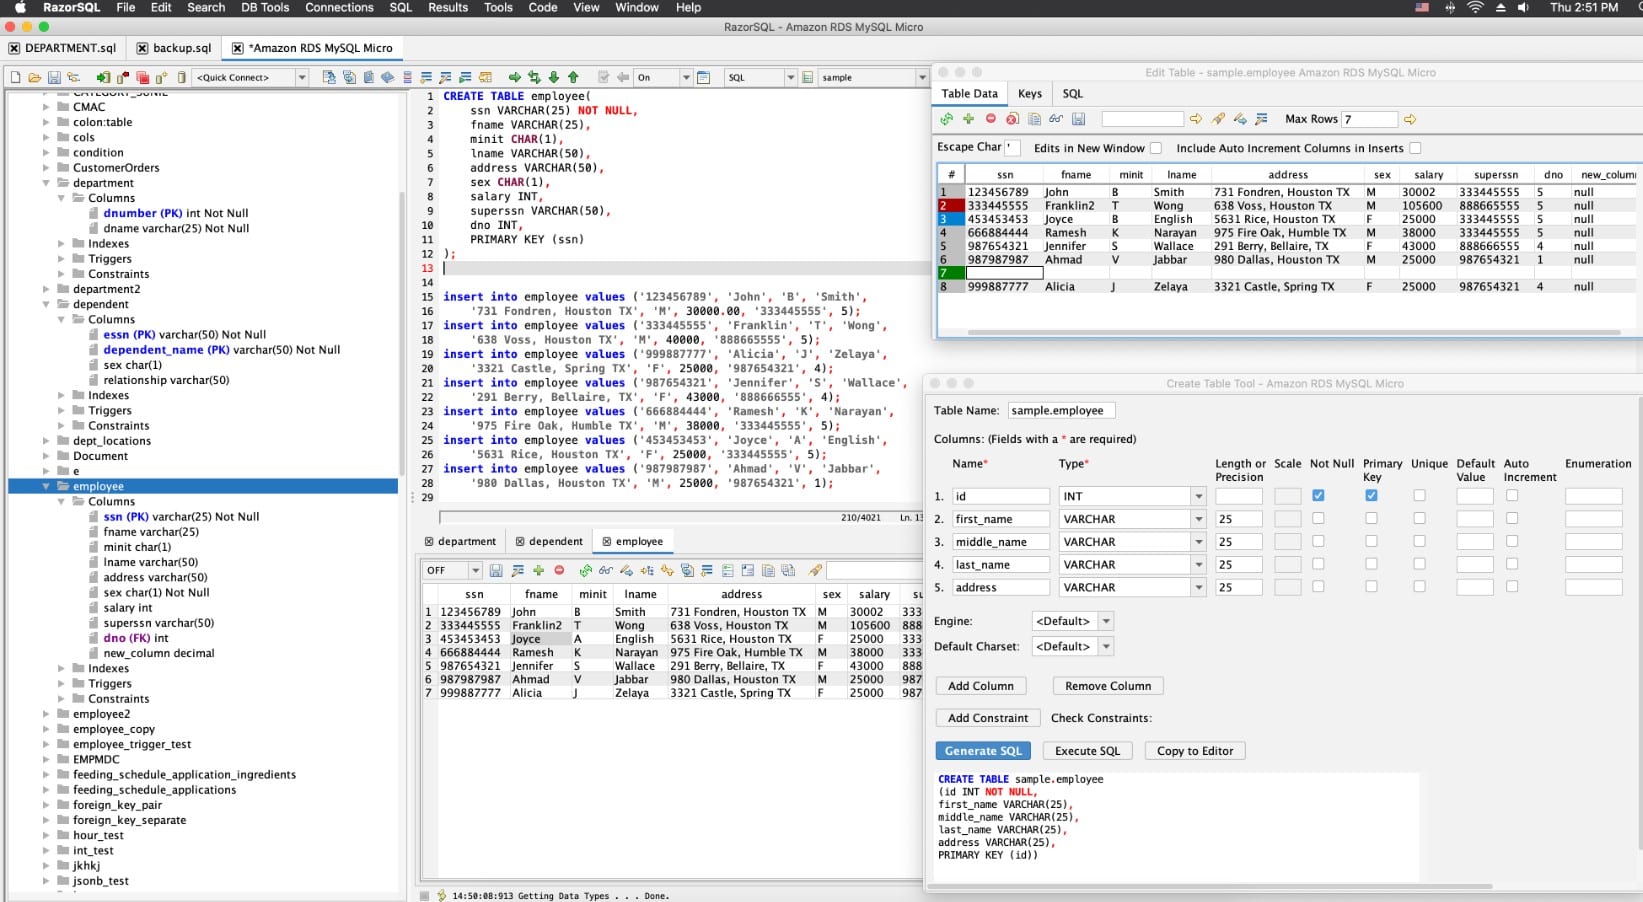Click the green down arrow in editor toolbar

[x=554, y=77]
